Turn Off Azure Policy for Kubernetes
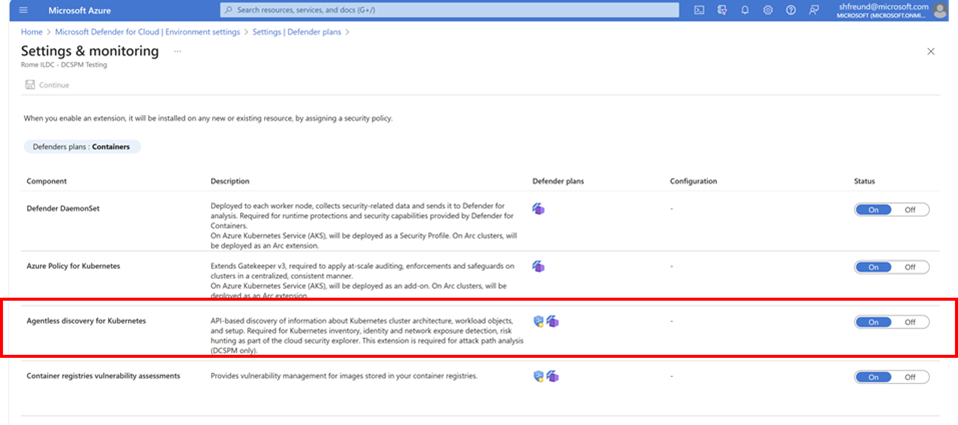Screen dimensions: 958x425 [x=910, y=267]
